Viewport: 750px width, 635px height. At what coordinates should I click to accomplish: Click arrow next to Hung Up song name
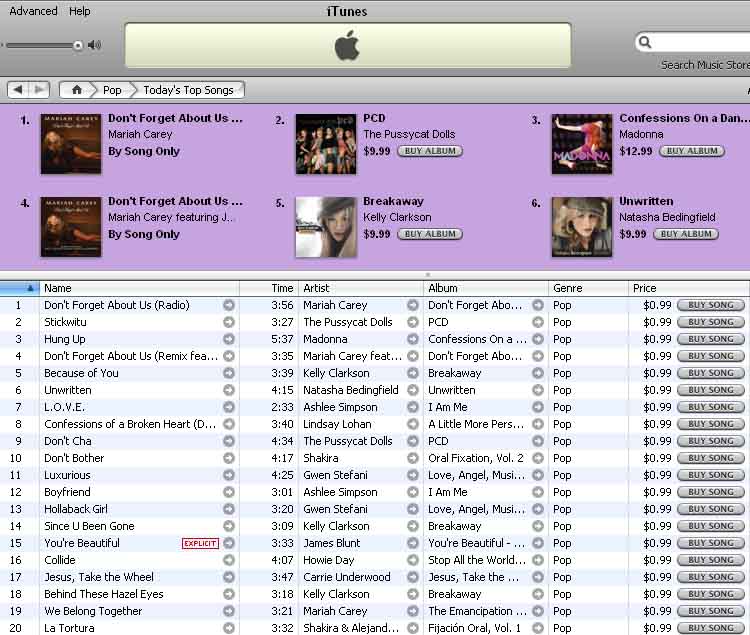click(229, 339)
